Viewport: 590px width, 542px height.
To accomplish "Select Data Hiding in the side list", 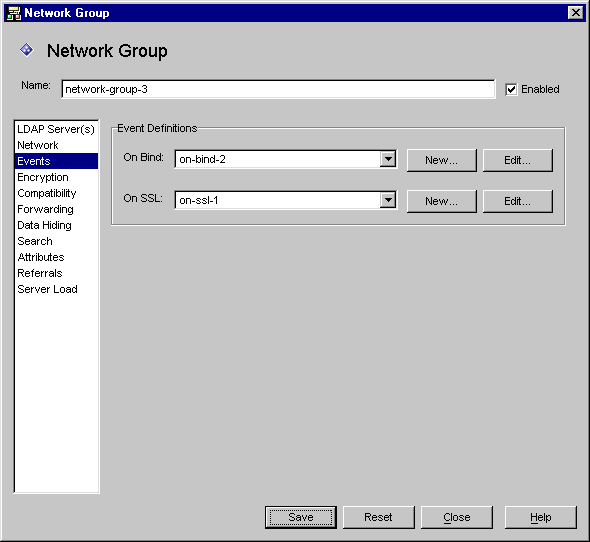I will (56, 225).
